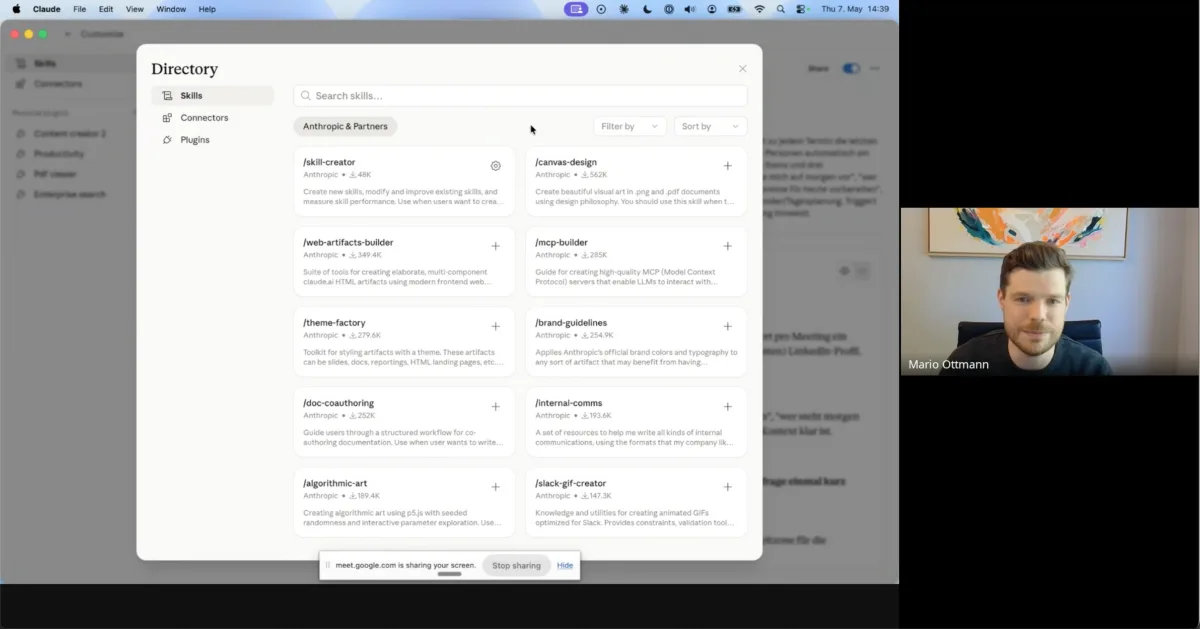The image size is (1200, 629).
Task: Click the search magnifier icon in skills search
Action: coord(305,96)
